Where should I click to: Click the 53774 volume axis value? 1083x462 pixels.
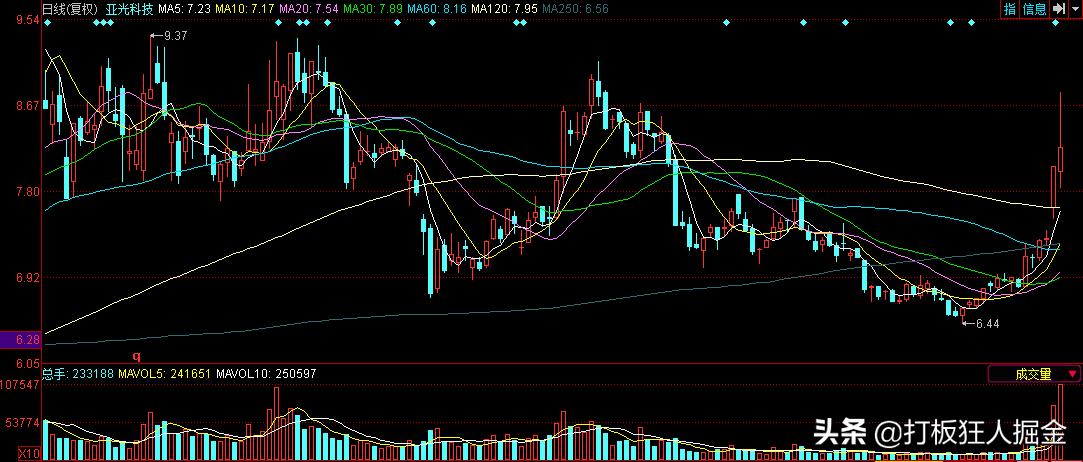tap(23, 421)
